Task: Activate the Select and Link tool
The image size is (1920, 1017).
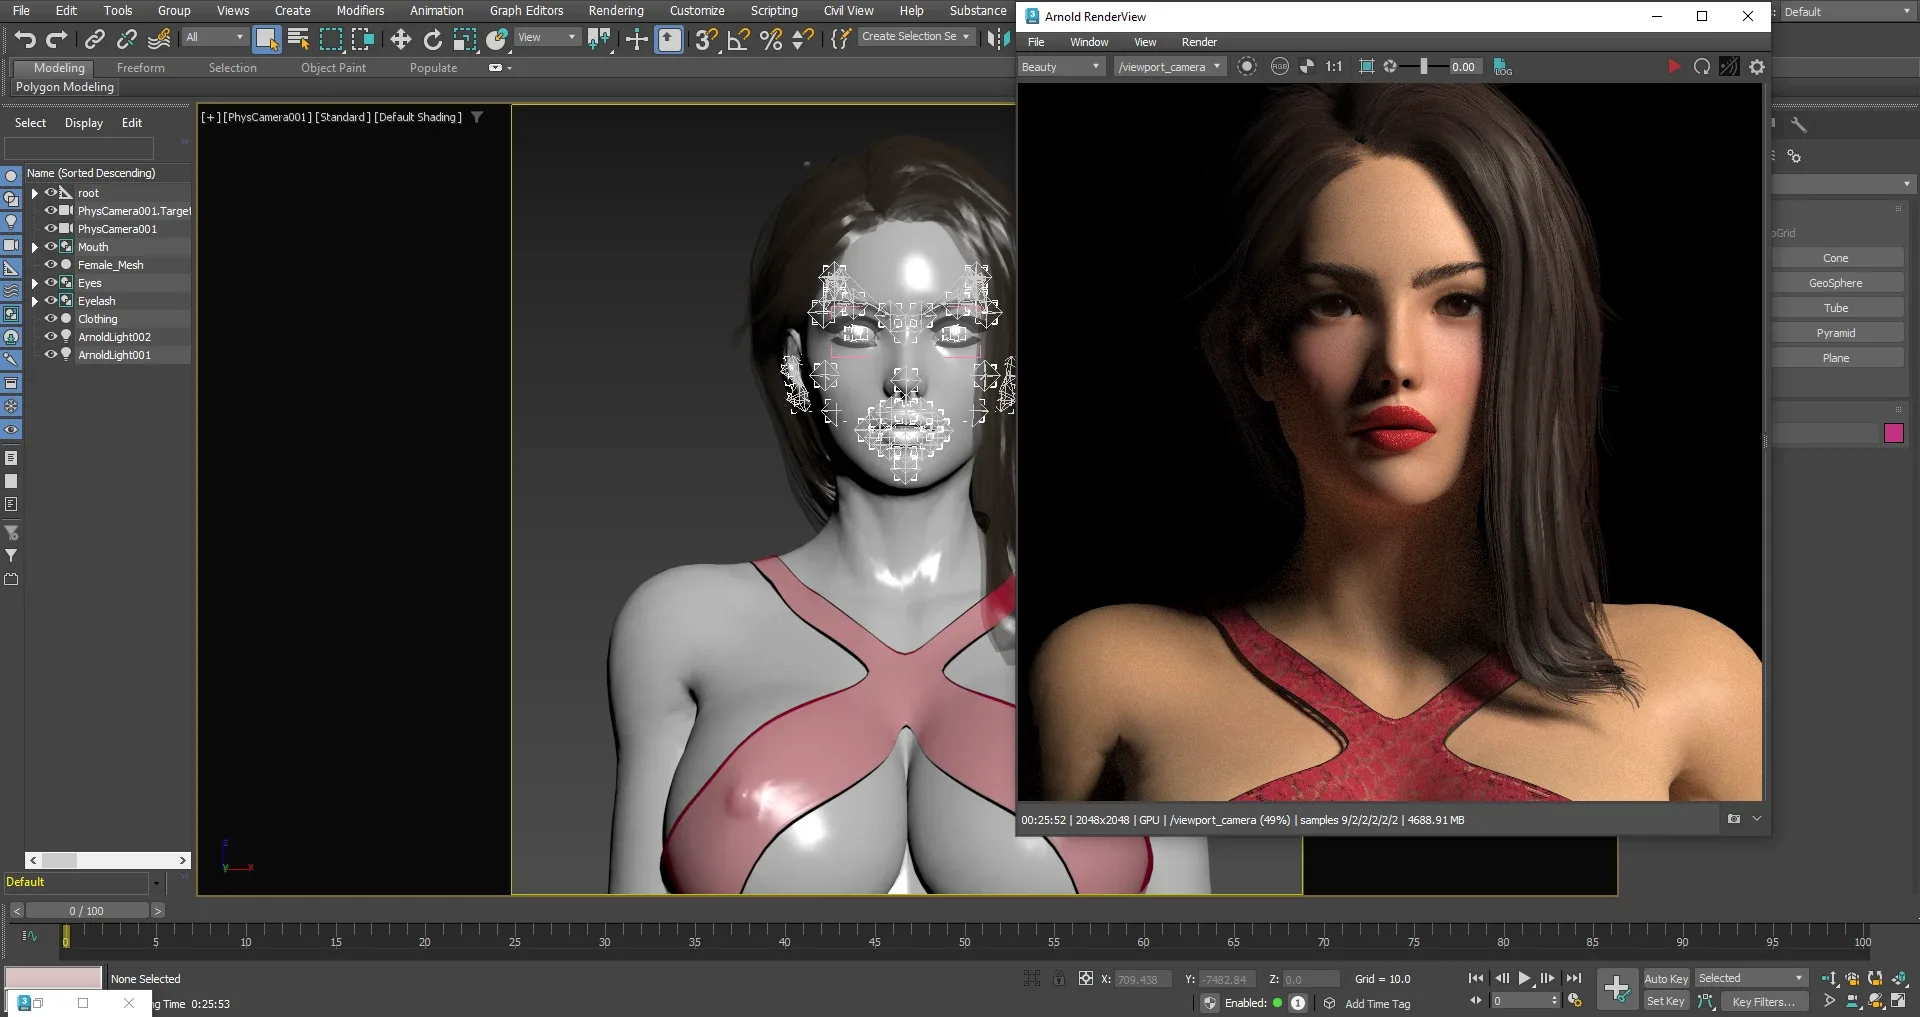Action: point(94,39)
